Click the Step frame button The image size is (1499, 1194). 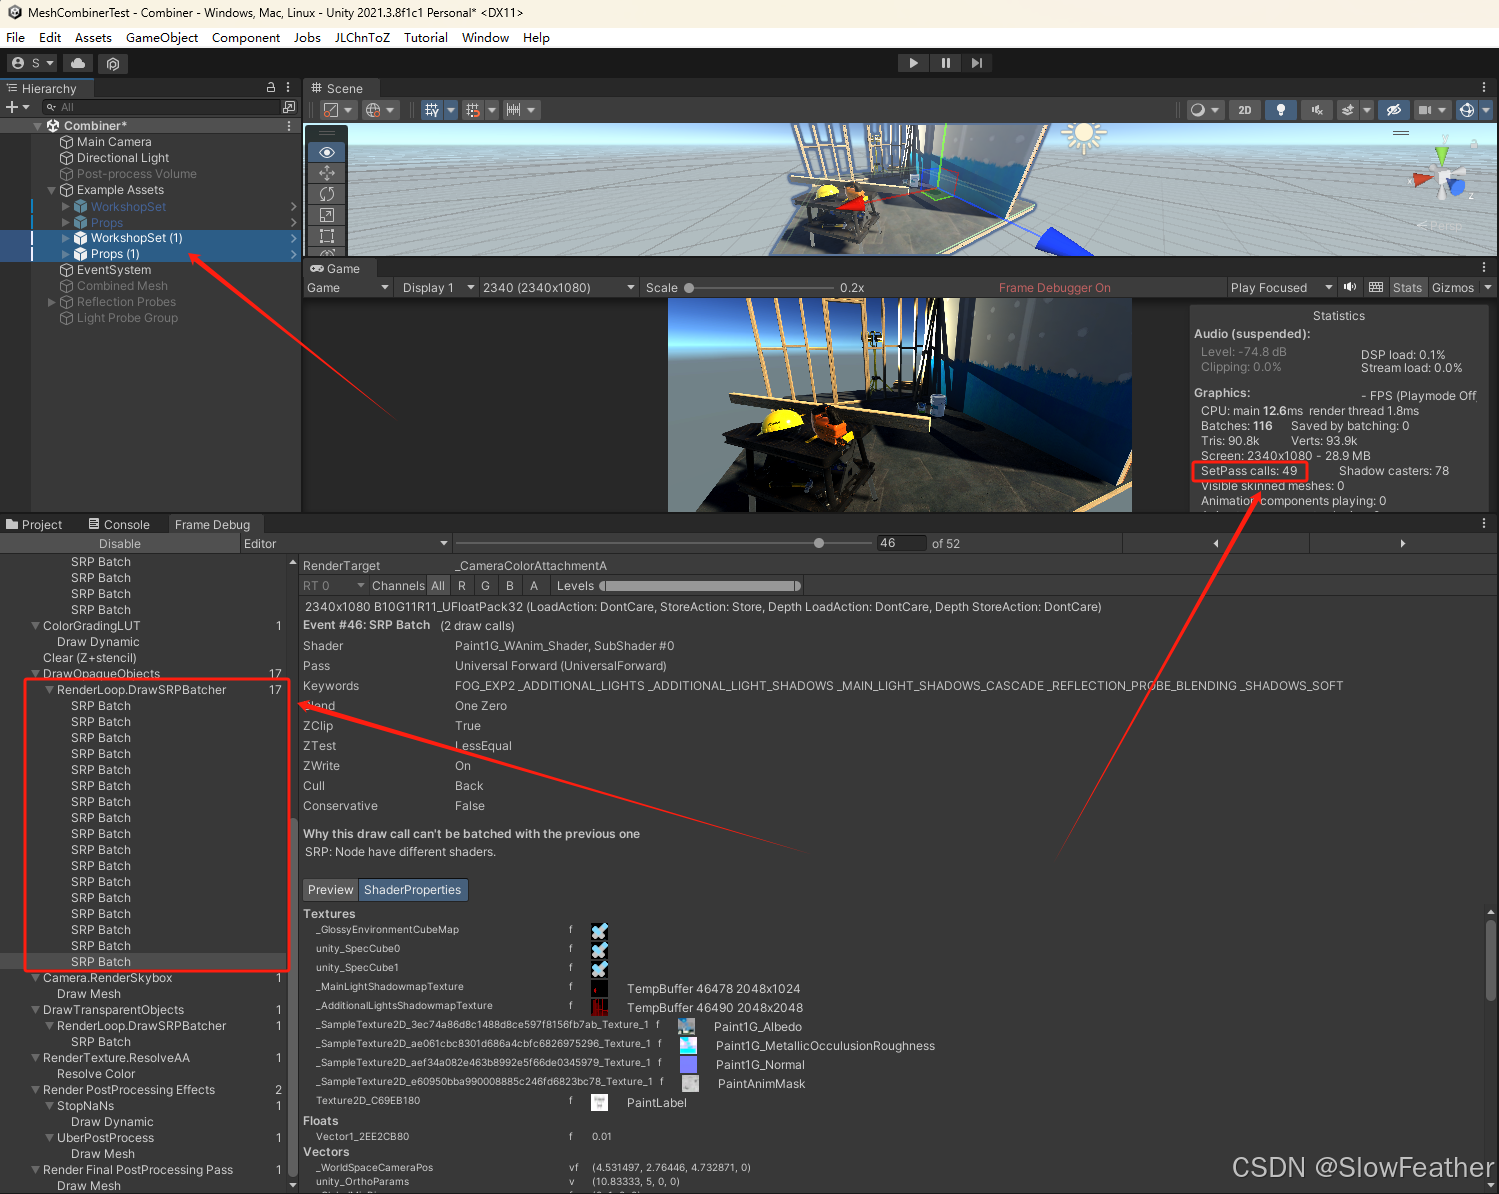(977, 63)
